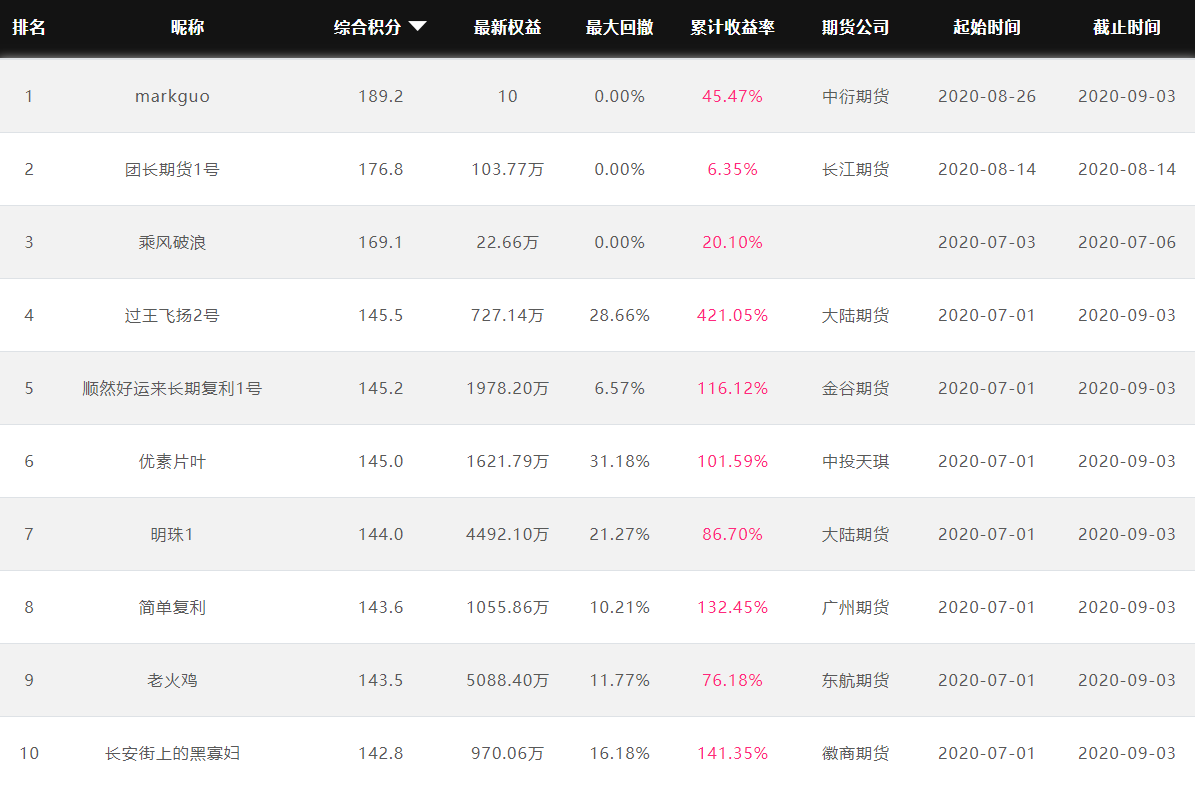Click the futures company 中投天琪
1195x786 pixels.
[x=855, y=461]
